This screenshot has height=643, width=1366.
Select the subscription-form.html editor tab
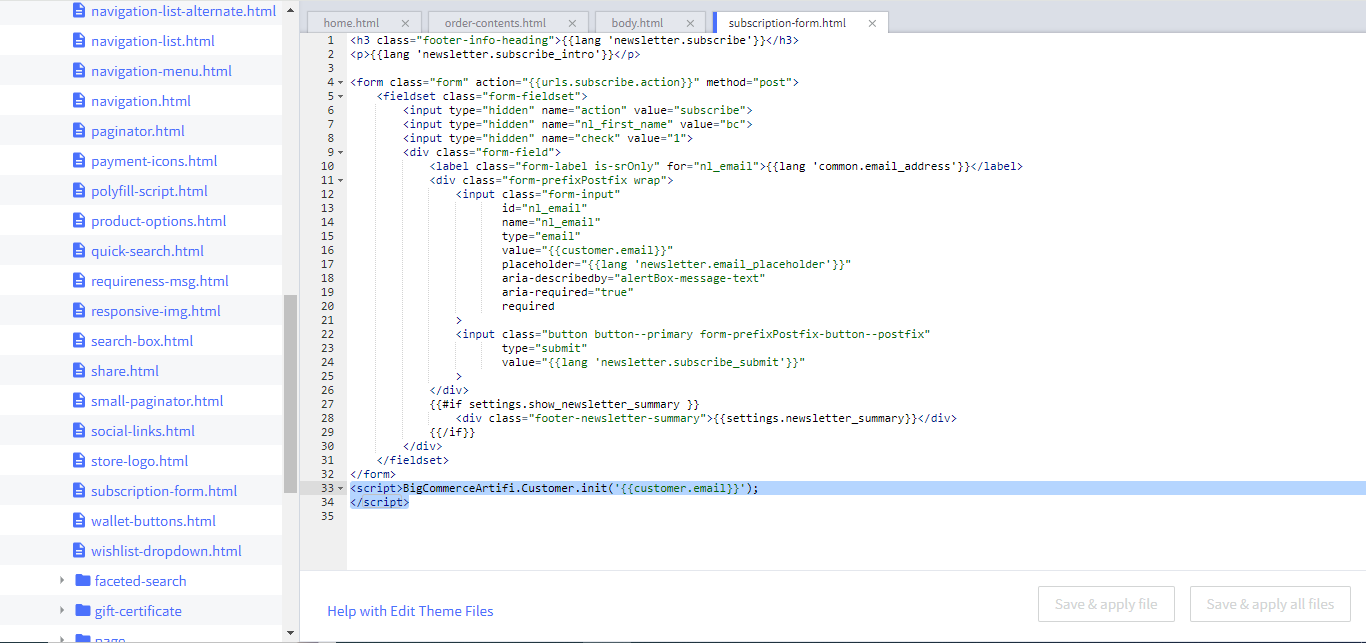point(787,23)
